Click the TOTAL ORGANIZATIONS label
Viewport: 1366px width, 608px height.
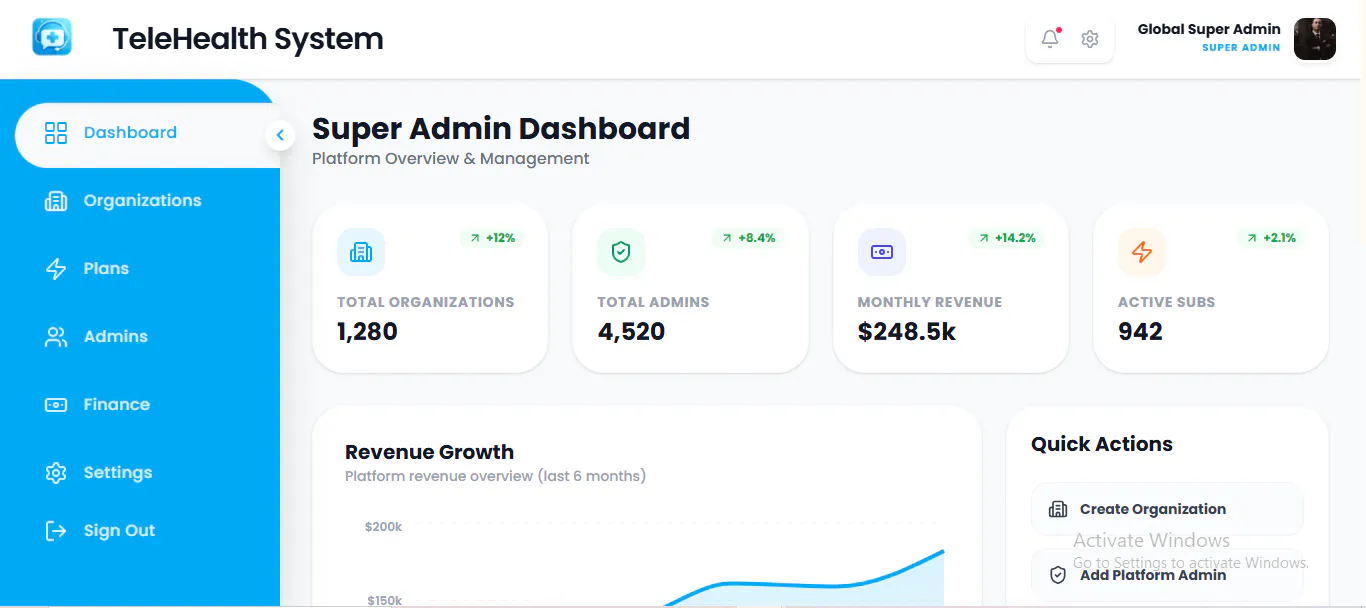click(426, 302)
